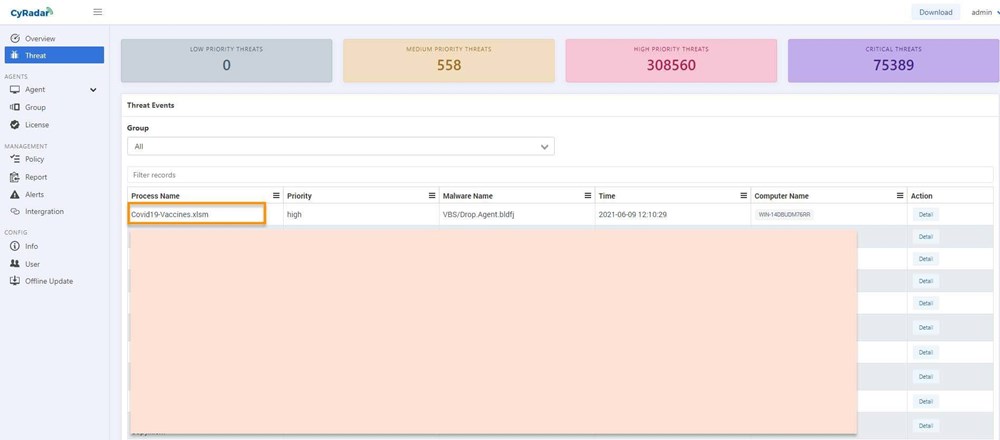The height and width of the screenshot is (440, 1000).
Task: Go to the Policy management page
Action: coord(34,159)
